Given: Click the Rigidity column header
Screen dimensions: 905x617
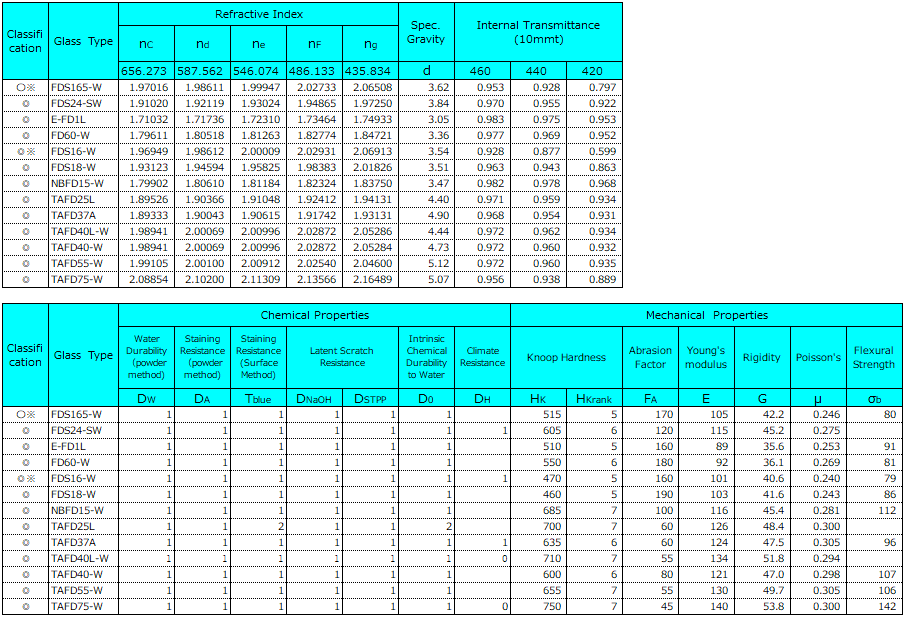Looking at the screenshot, I should [x=762, y=357].
